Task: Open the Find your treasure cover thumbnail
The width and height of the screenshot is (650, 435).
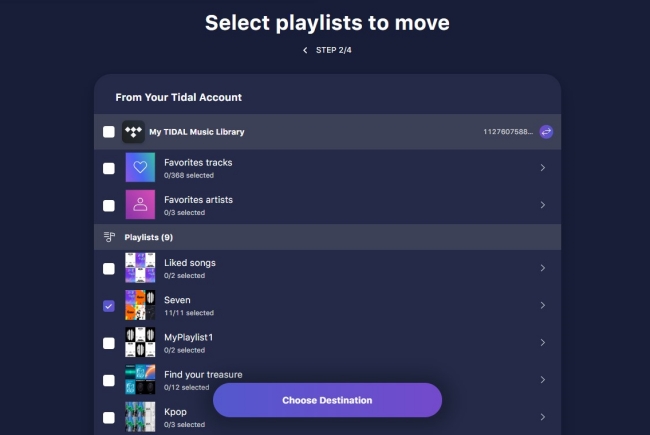Action: (x=140, y=379)
